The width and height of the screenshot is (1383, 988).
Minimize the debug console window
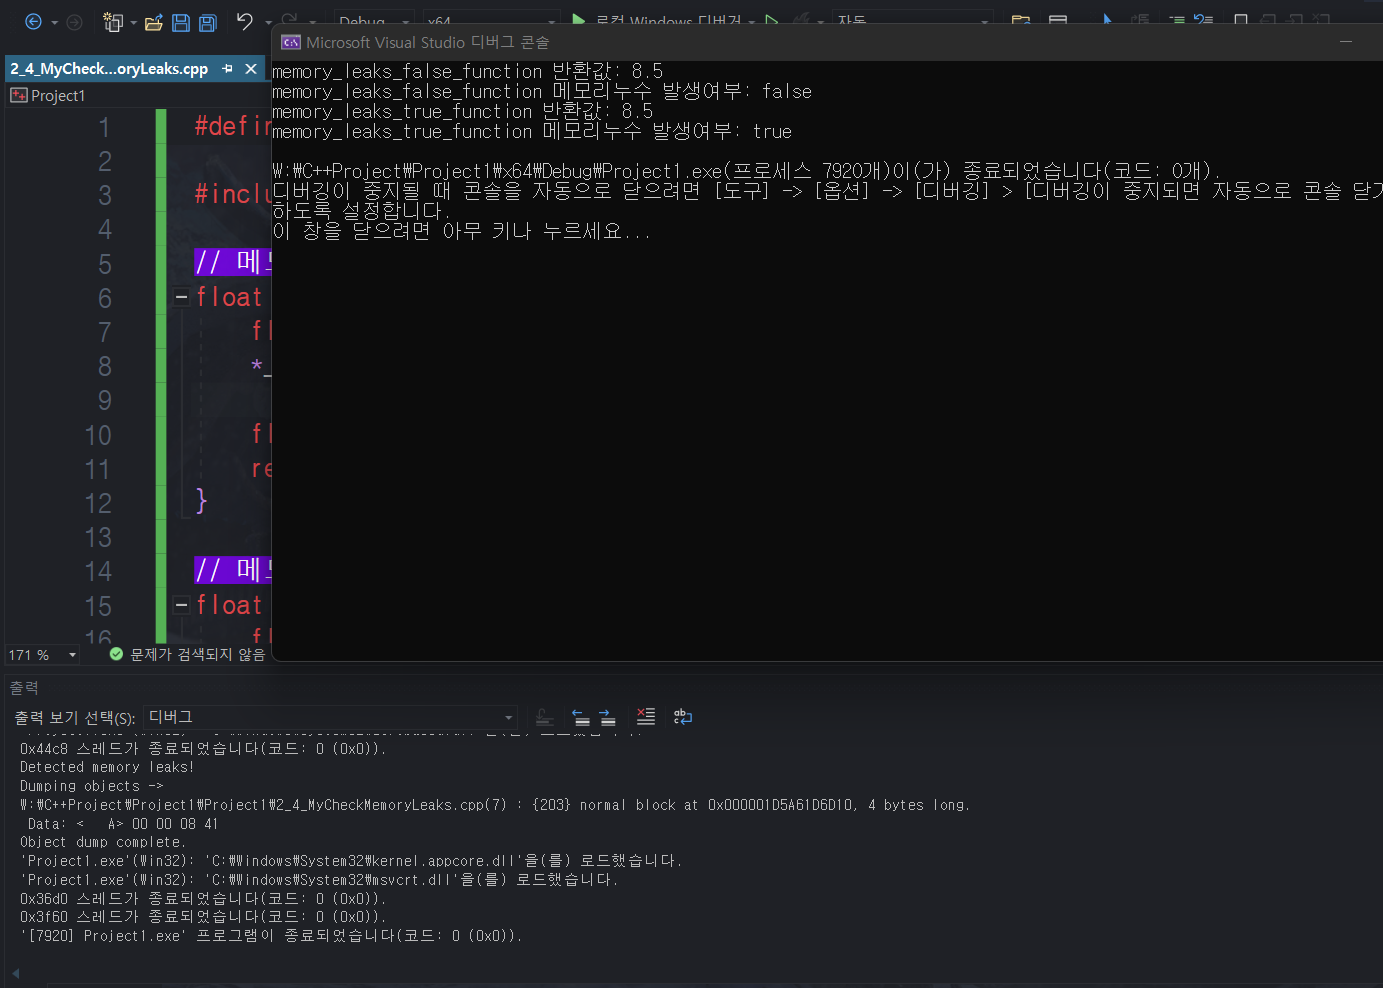pos(1346,42)
